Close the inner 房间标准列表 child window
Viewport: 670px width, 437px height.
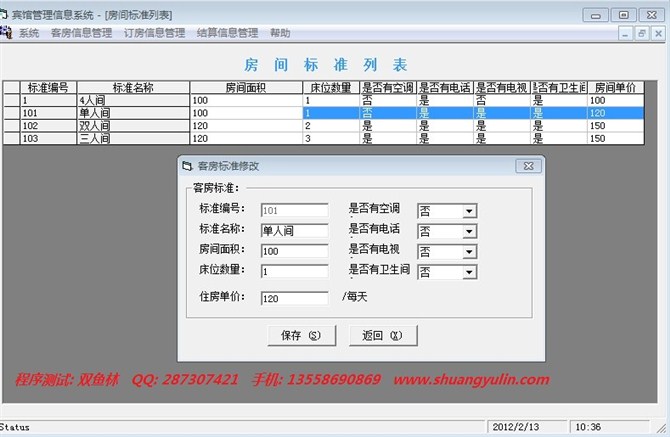point(658,34)
